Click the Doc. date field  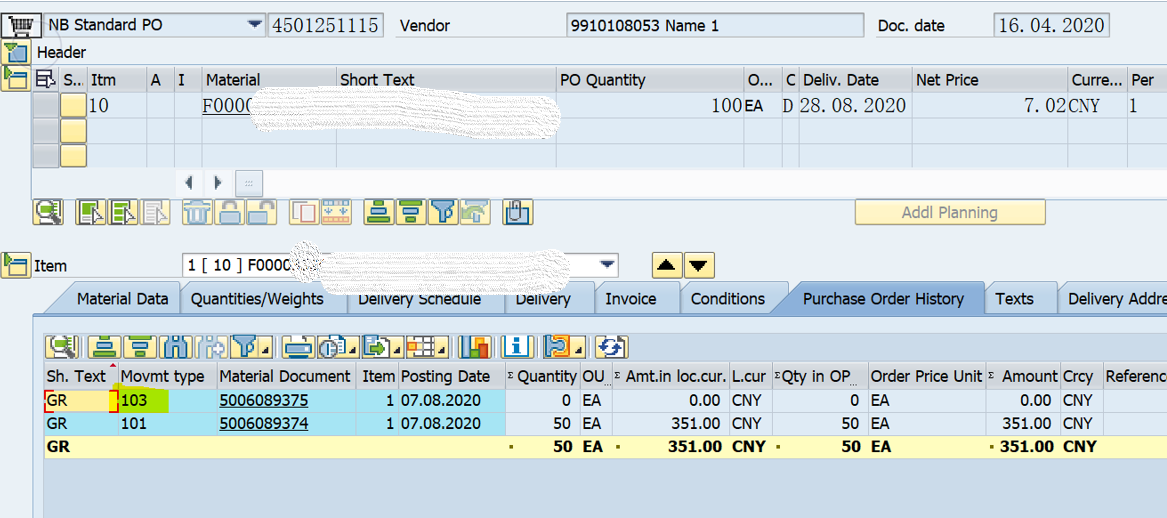click(x=1052, y=25)
